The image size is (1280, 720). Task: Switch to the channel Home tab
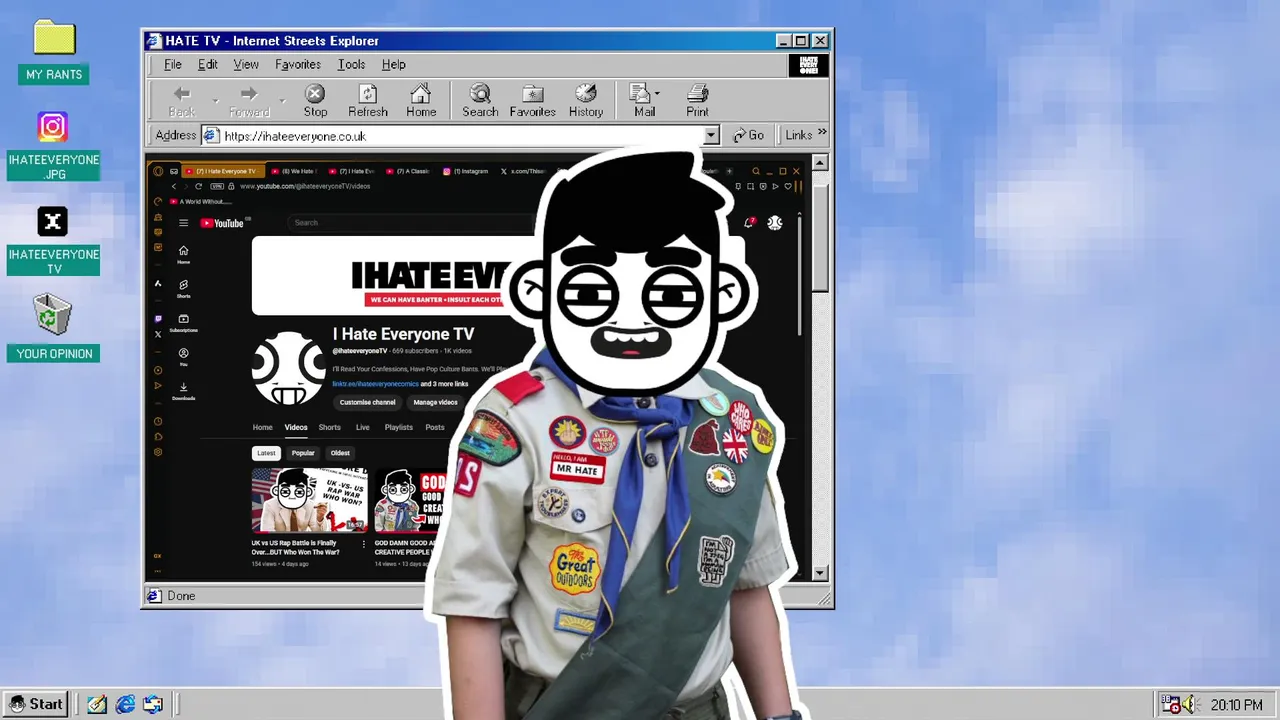(262, 427)
